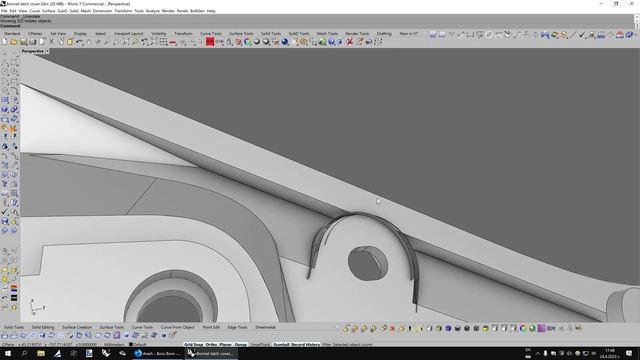This screenshot has width=640, height=360.
Task: Click the New file icon
Action: [4, 42]
